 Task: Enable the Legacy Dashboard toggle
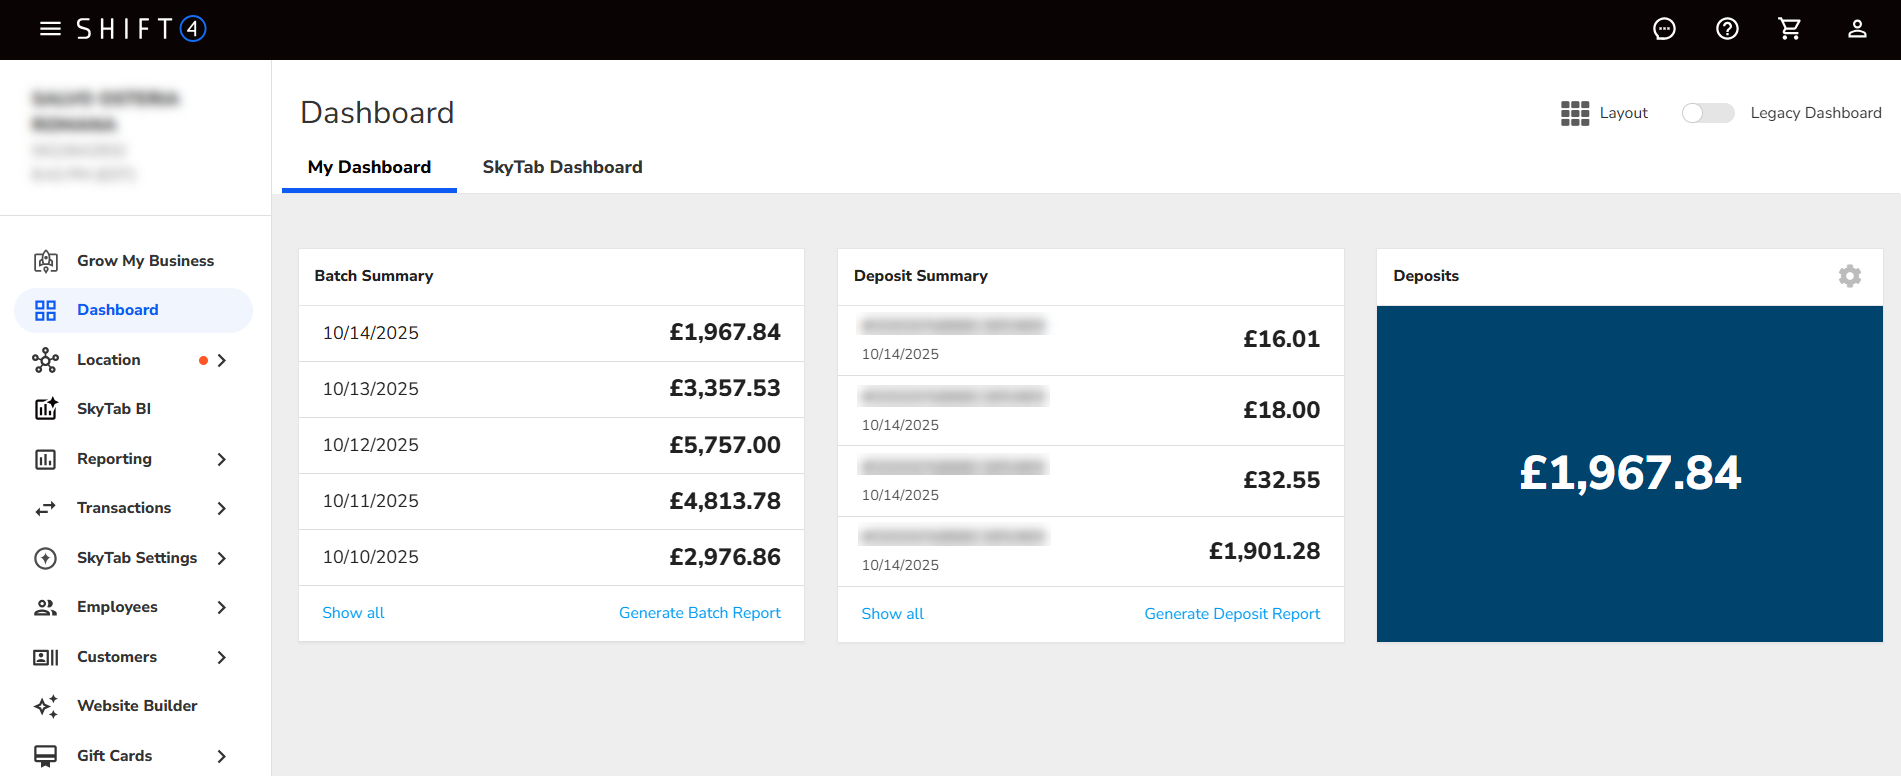1707,113
